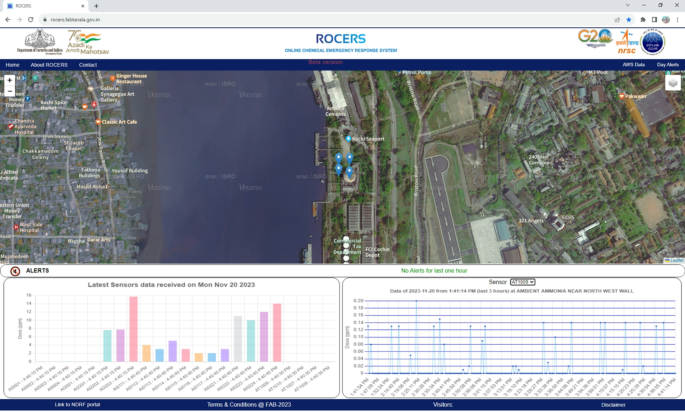Zoom in on the map
This screenshot has width=685, height=412.
click(x=10, y=79)
